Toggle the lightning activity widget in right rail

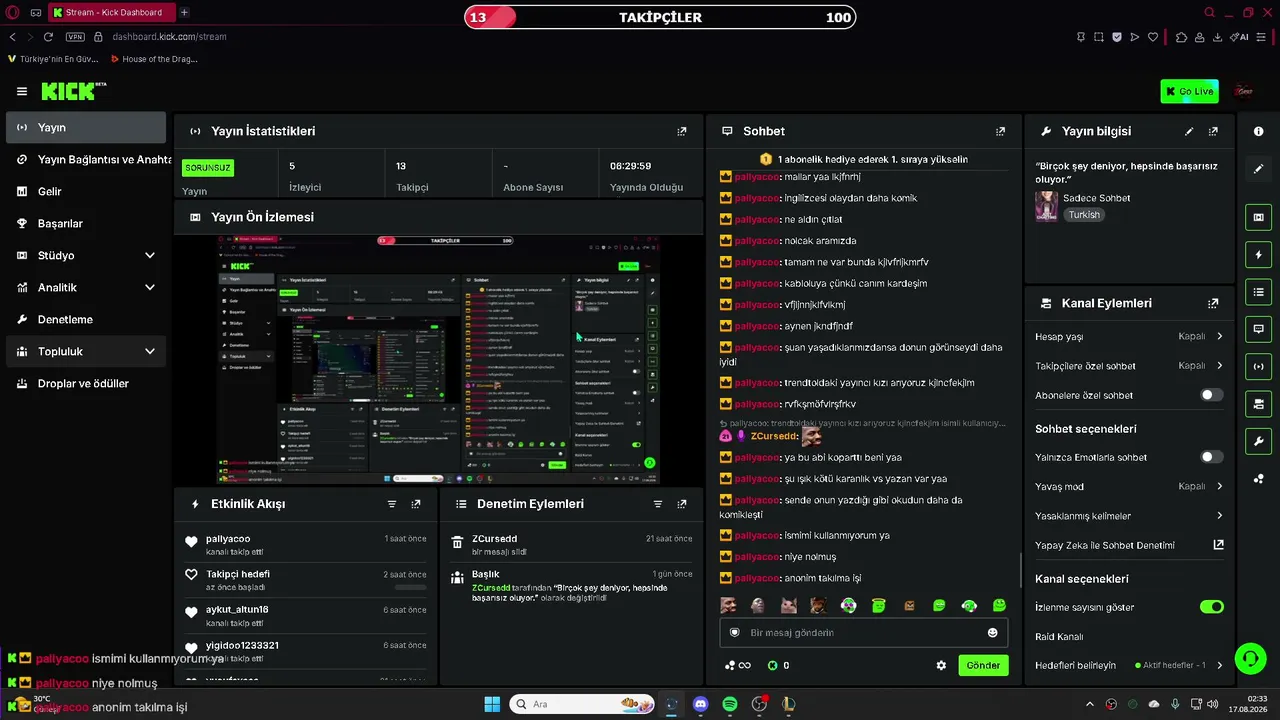tap(1258, 254)
